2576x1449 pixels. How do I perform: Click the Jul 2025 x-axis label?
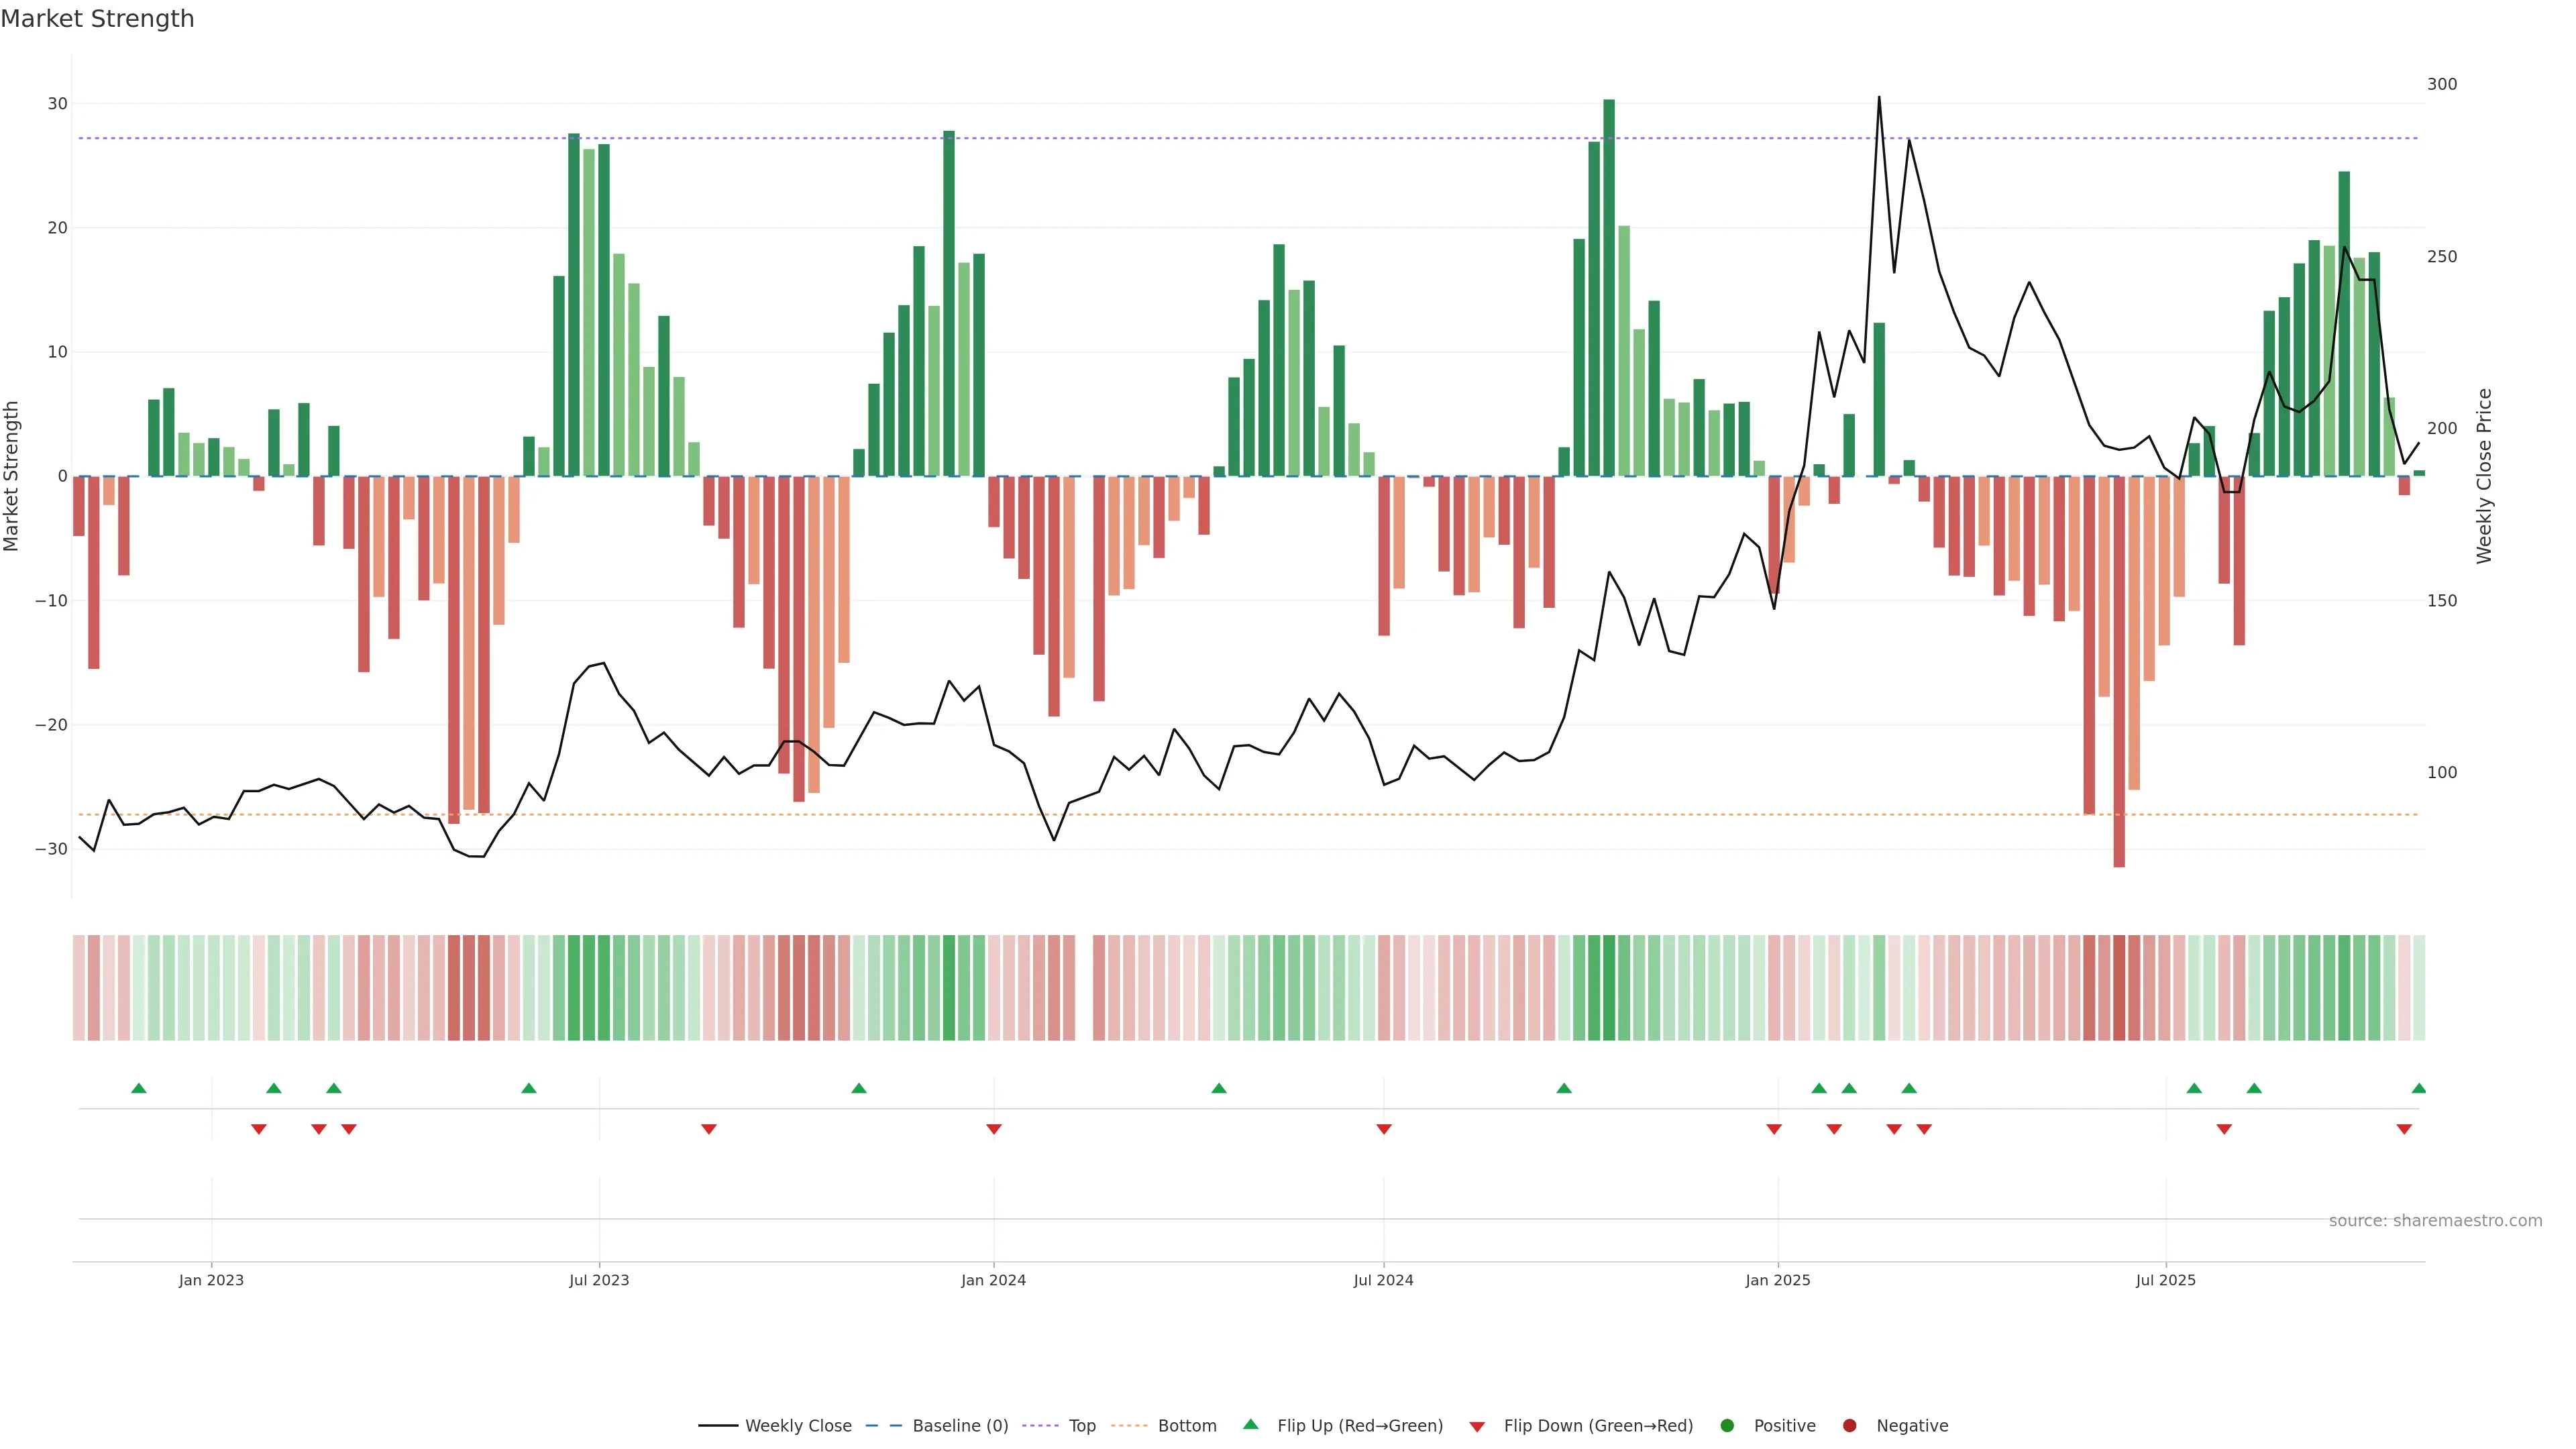coord(2165,1280)
